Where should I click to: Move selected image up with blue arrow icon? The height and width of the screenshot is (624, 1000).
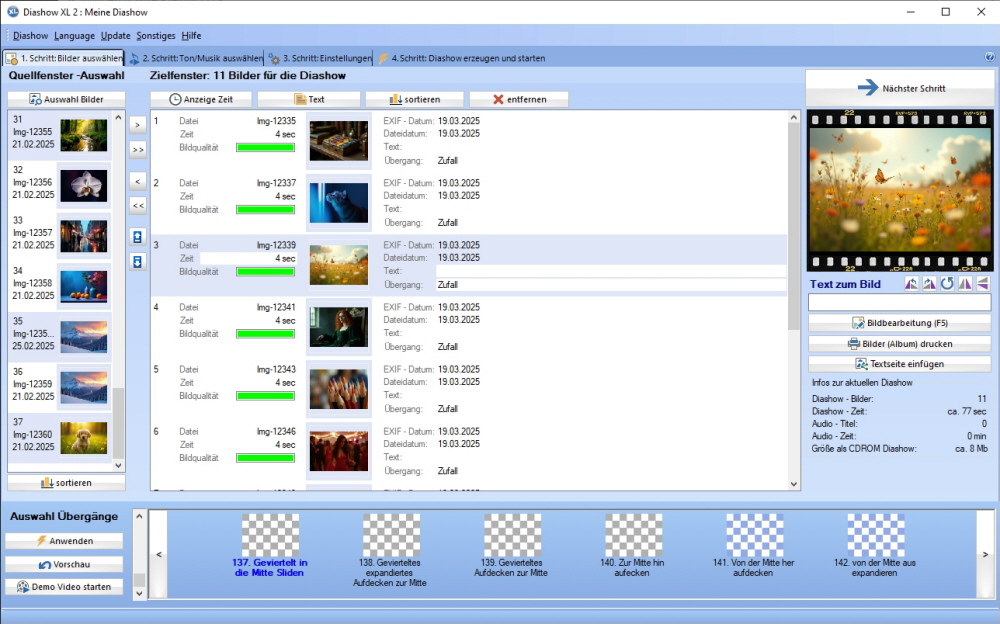point(138,237)
